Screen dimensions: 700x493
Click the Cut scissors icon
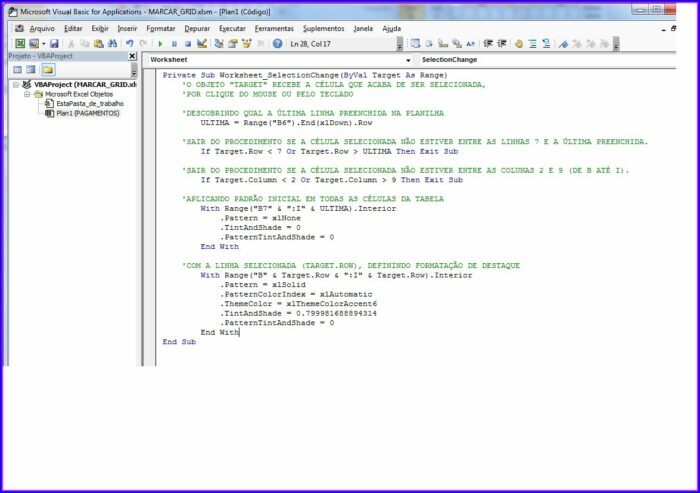coord(71,43)
